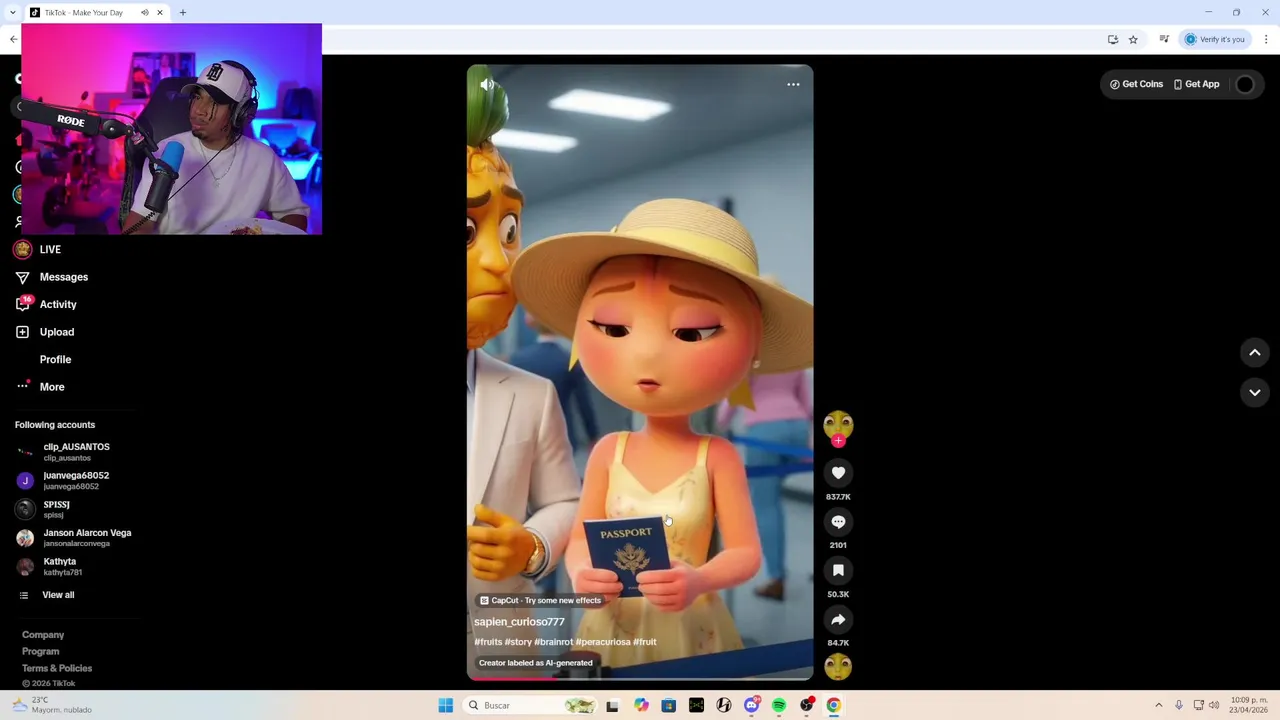Open Chrome tab search dropdown
Image resolution: width=1280 pixels, height=720 pixels.
(12, 13)
